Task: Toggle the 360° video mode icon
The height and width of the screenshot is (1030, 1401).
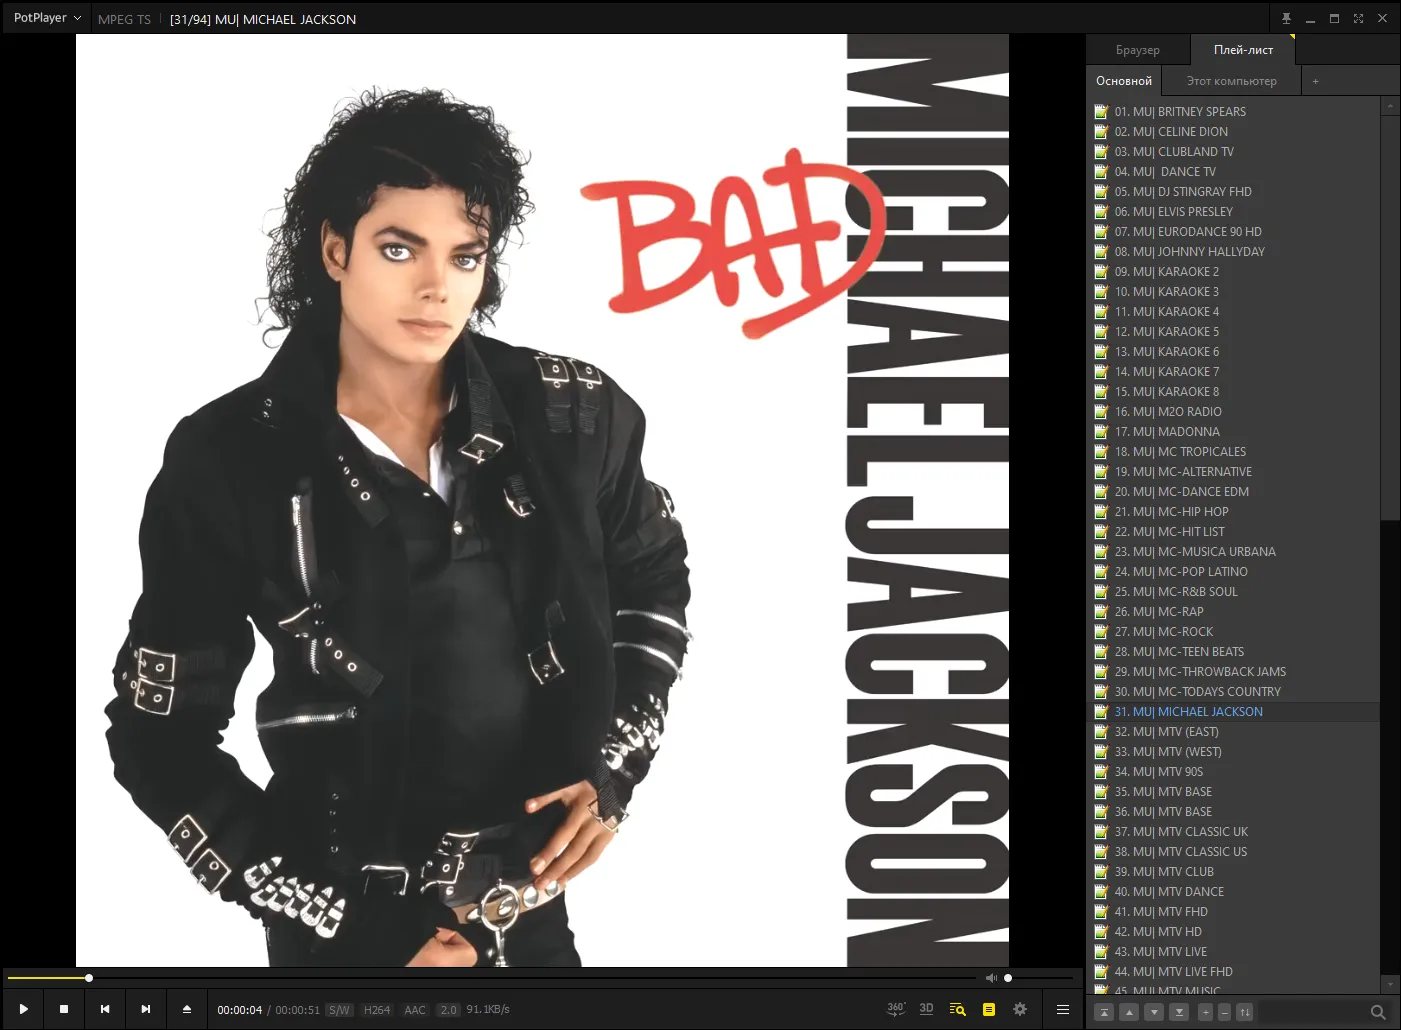Action: click(x=896, y=1009)
